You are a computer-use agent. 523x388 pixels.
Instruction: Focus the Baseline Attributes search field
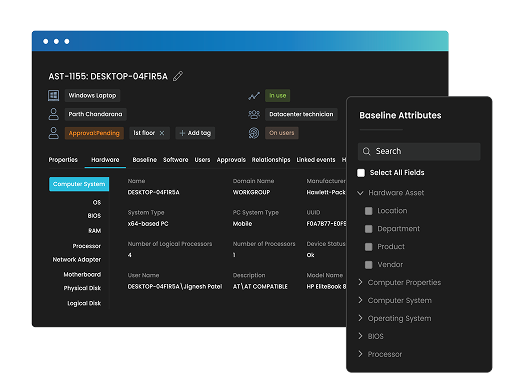(419, 151)
